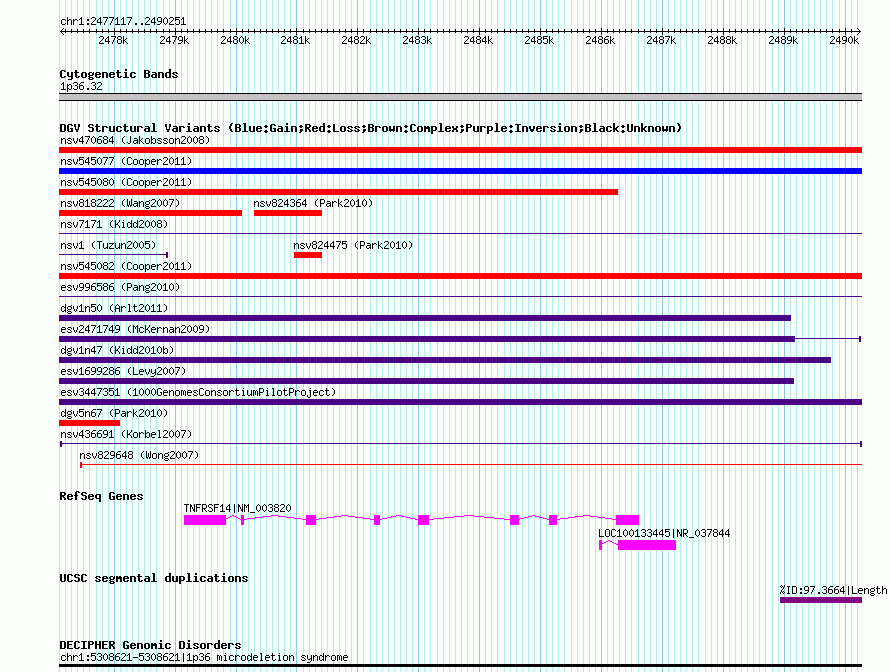Click the 2478k ruler position
The height and width of the screenshot is (672, 890).
[113, 40]
